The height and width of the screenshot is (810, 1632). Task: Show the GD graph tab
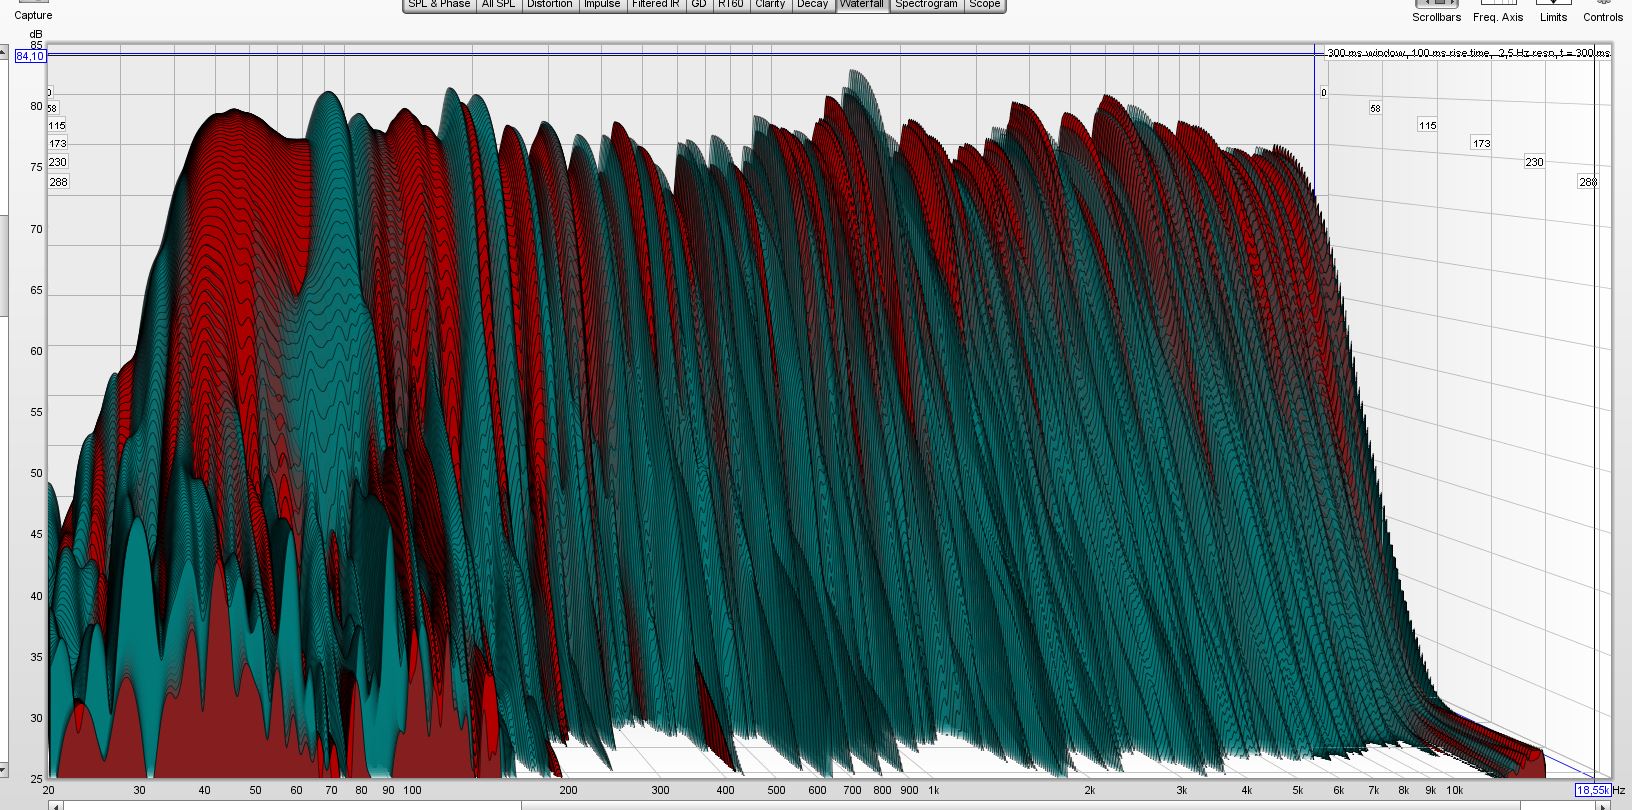pos(699,4)
